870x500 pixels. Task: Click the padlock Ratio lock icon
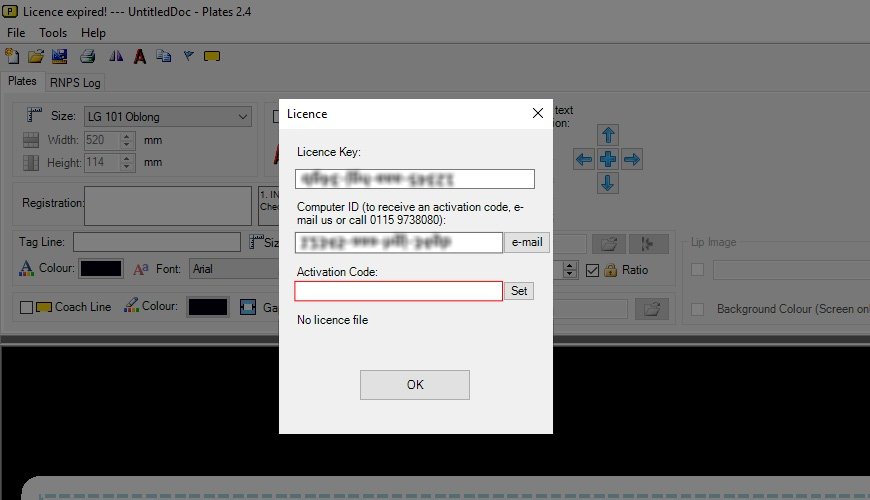pos(610,270)
